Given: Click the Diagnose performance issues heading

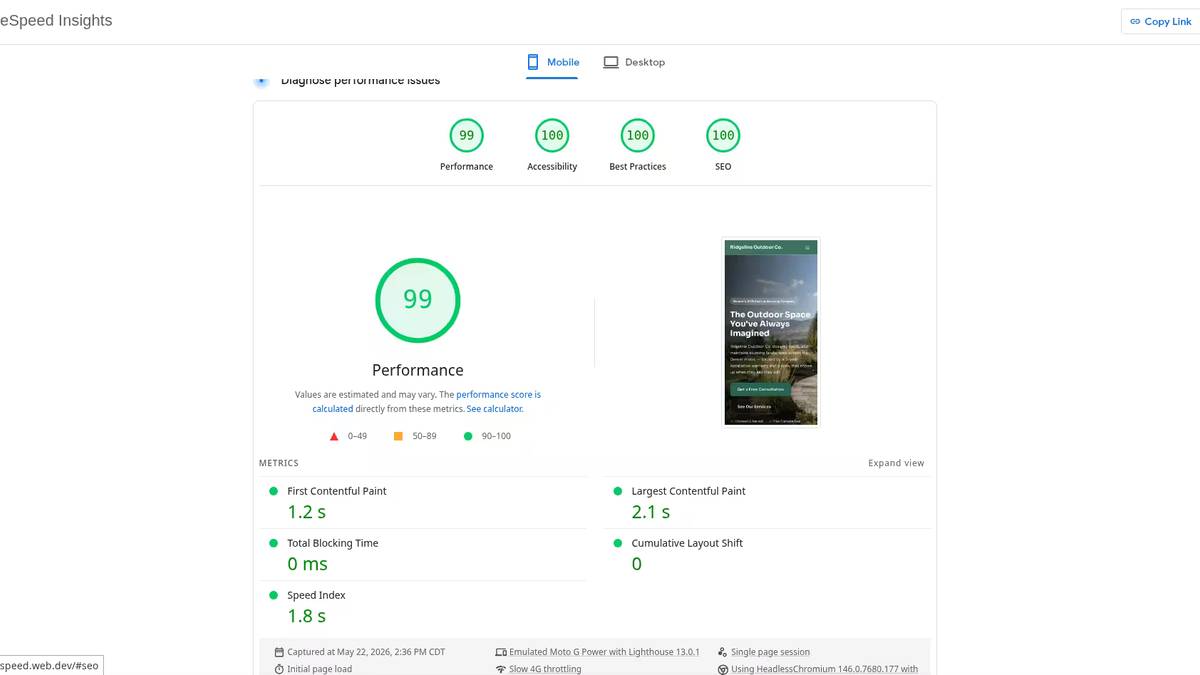Looking at the screenshot, I should [360, 80].
